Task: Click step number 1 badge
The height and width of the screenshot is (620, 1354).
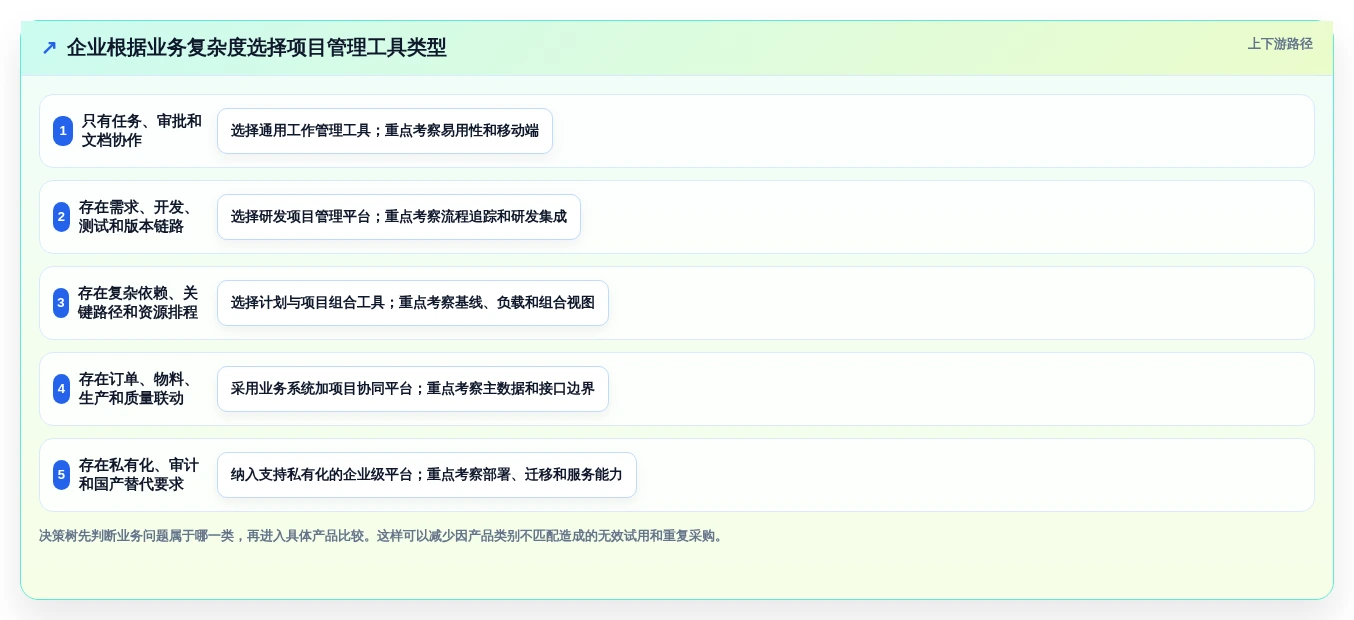Action: [x=63, y=131]
